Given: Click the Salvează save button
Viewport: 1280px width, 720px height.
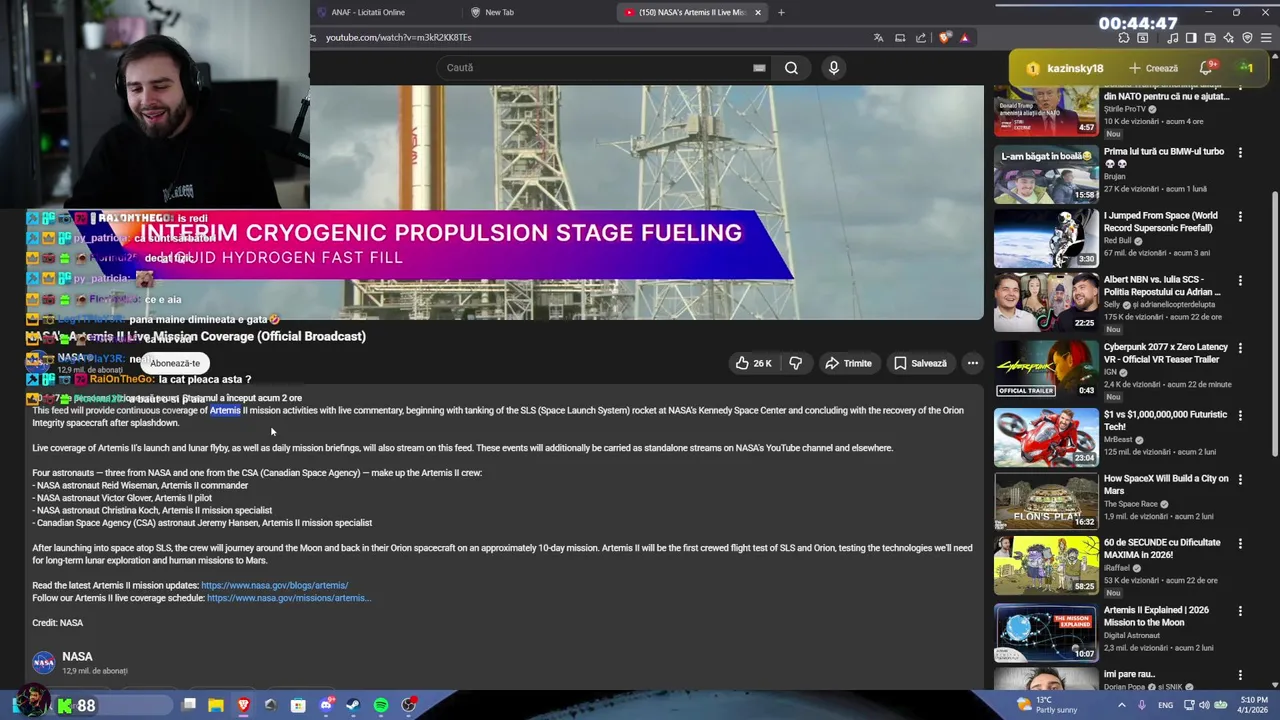Looking at the screenshot, I should point(920,363).
